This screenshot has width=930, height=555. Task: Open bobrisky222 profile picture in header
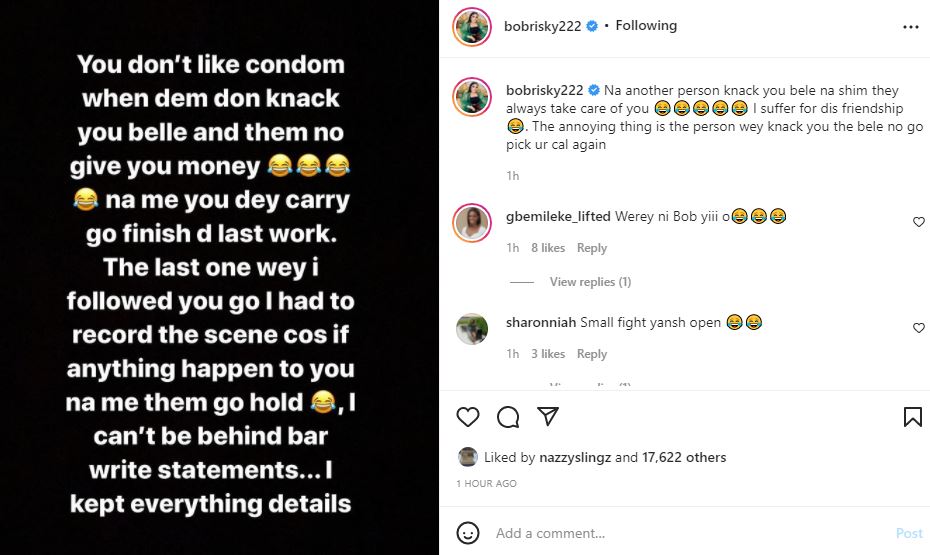[x=471, y=28]
